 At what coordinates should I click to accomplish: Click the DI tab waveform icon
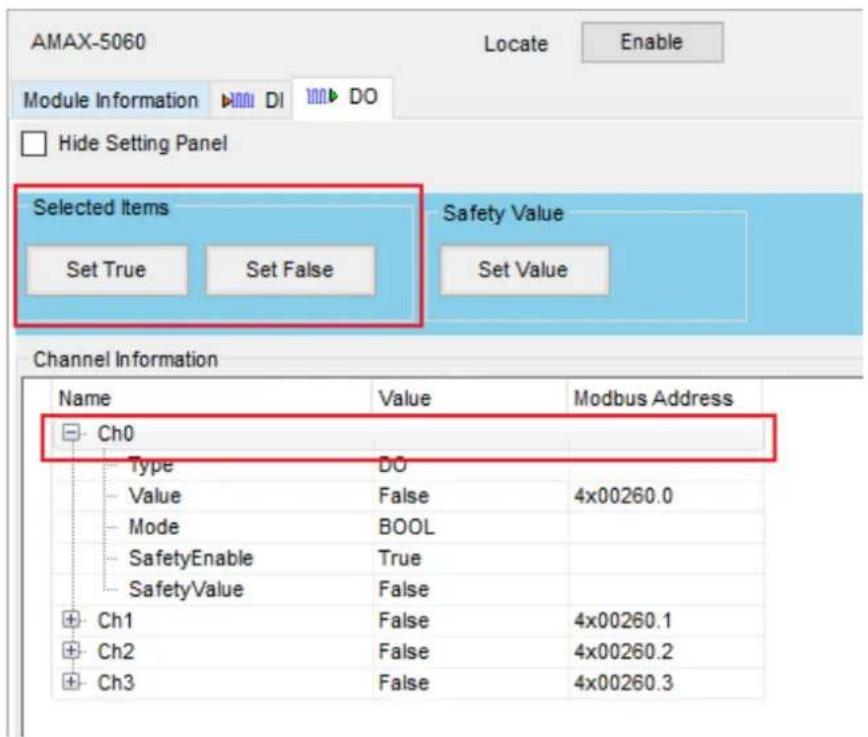click(237, 101)
